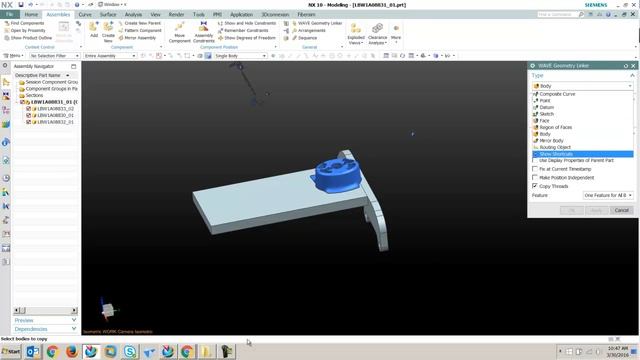Image resolution: width=640 pixels, height=360 pixels.
Task: Open the Single Body selection dropdown
Action: tap(240, 56)
